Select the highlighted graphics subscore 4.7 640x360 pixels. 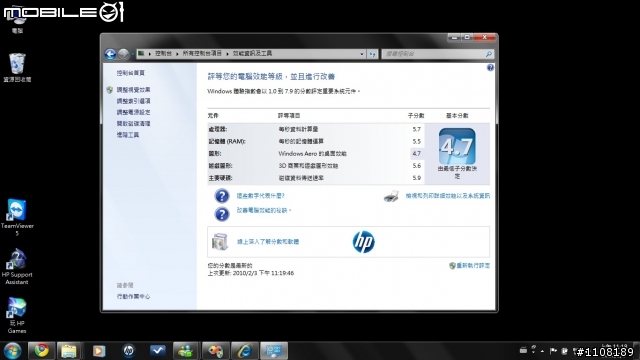point(416,154)
